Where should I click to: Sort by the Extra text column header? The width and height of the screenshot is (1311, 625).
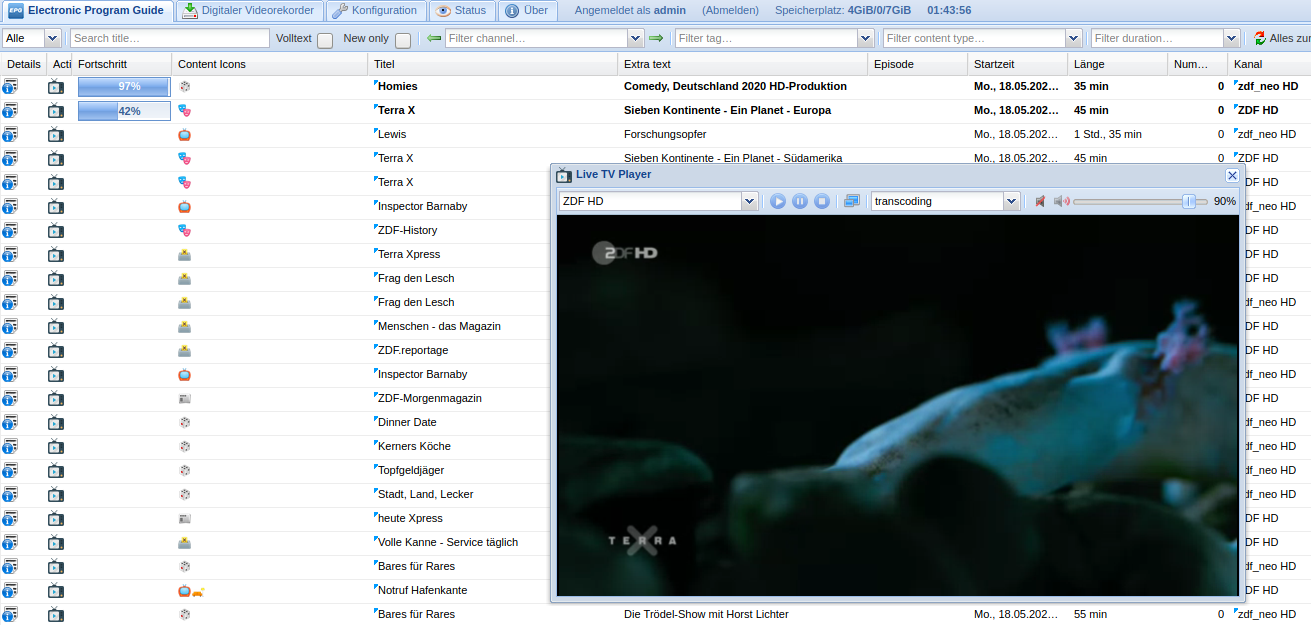[x=743, y=64]
